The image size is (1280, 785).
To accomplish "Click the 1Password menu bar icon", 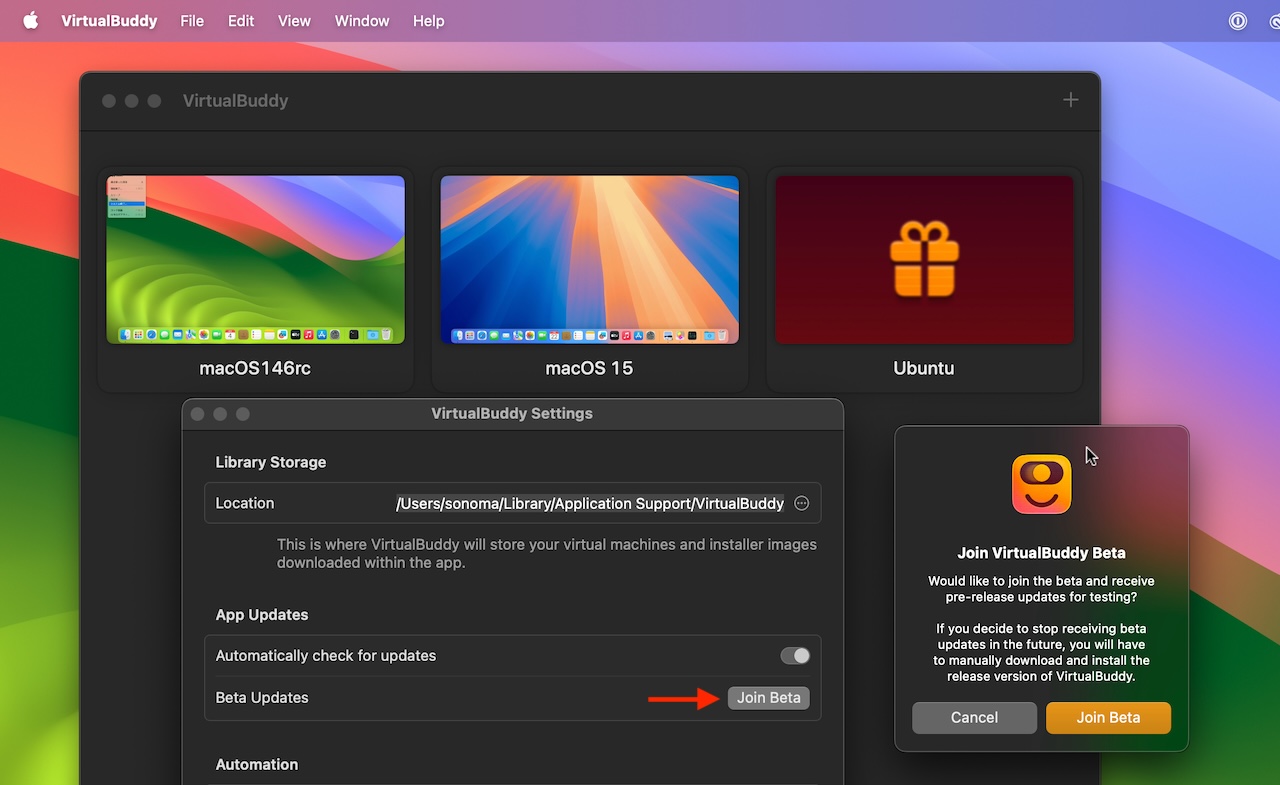I will coord(1238,21).
